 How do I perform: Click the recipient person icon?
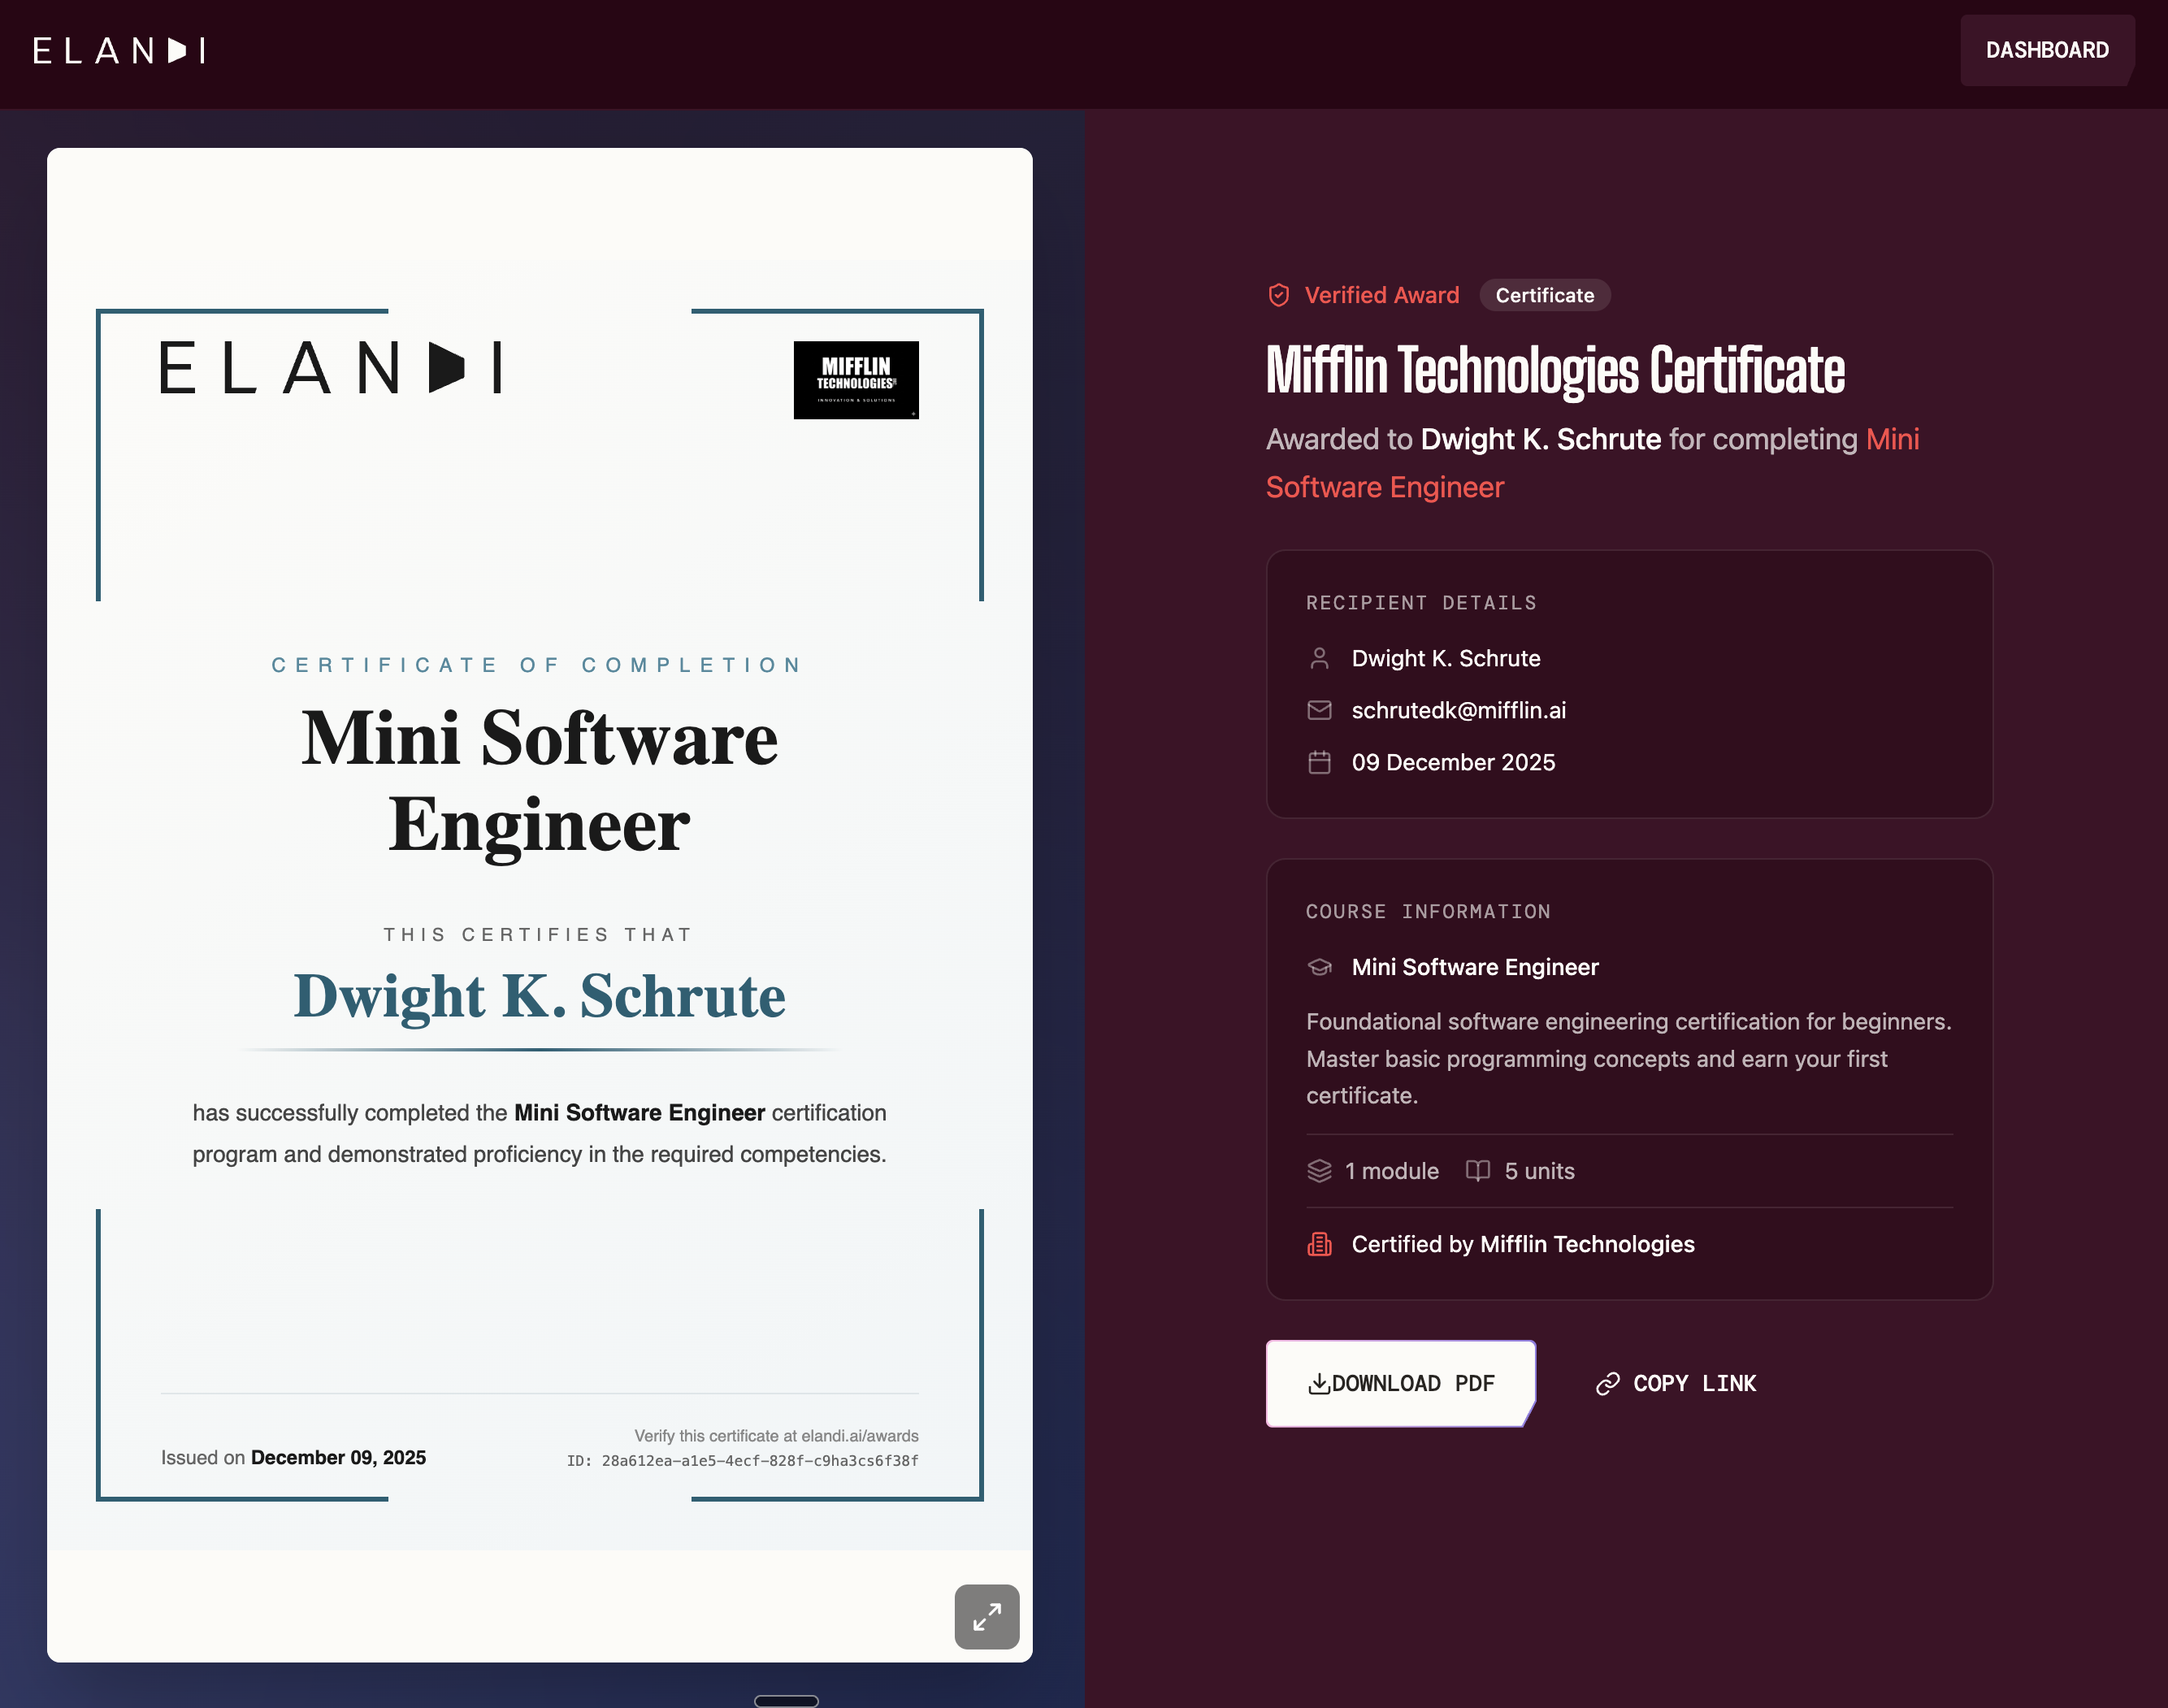pyautogui.click(x=1319, y=658)
